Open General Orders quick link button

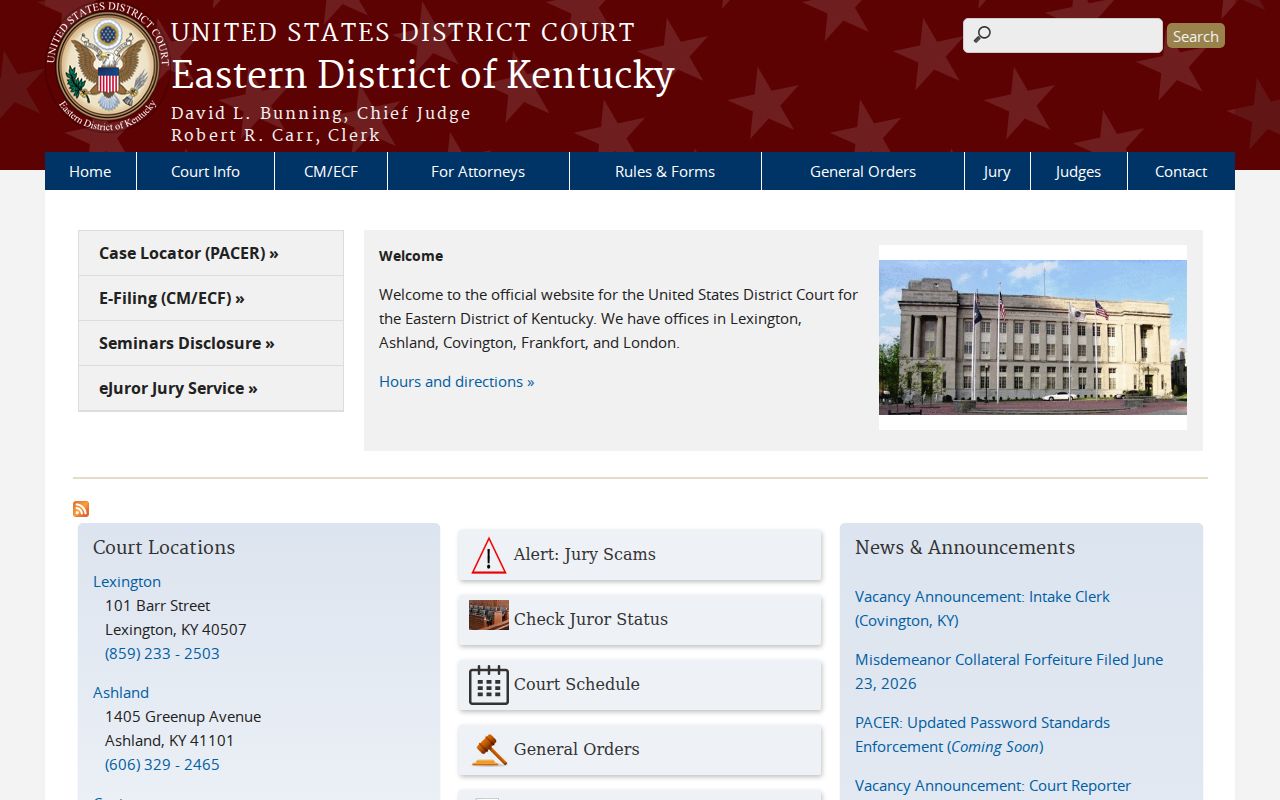[x=640, y=750]
